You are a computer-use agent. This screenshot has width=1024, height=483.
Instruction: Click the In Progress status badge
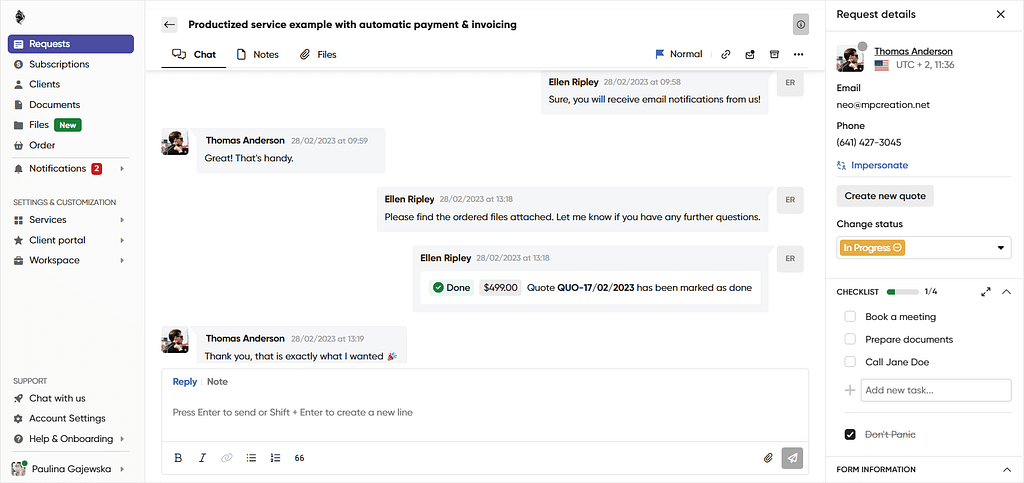click(x=872, y=247)
